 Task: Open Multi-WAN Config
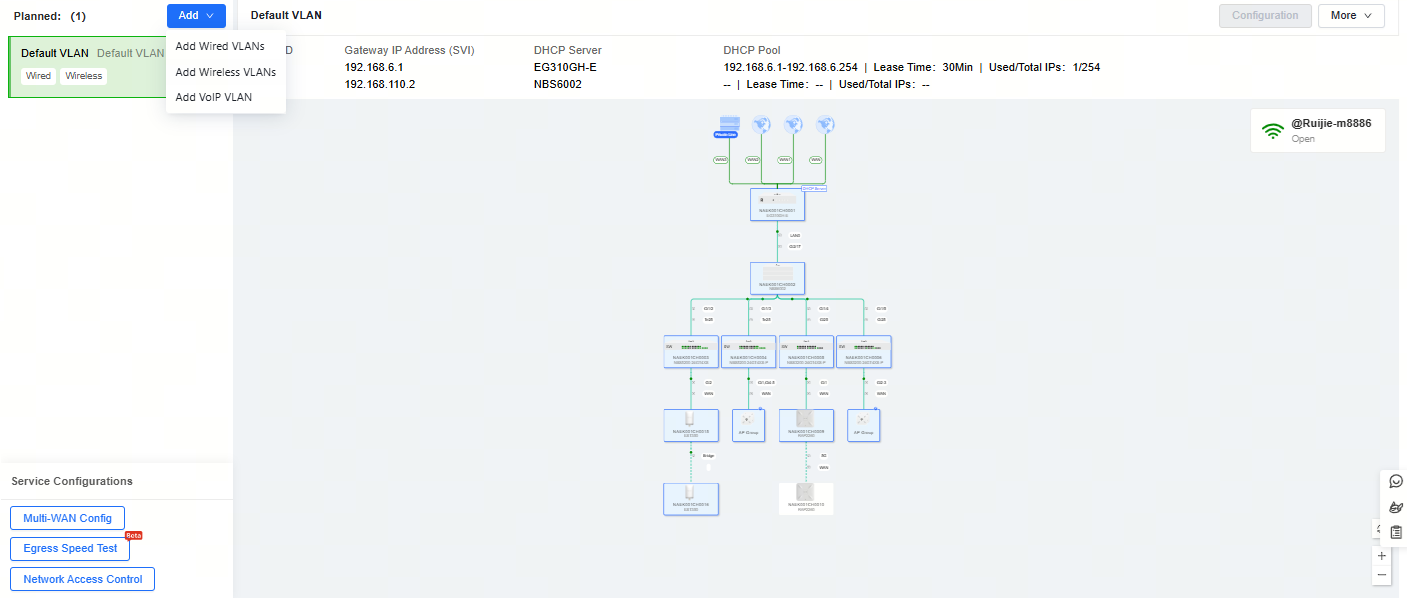click(x=67, y=518)
